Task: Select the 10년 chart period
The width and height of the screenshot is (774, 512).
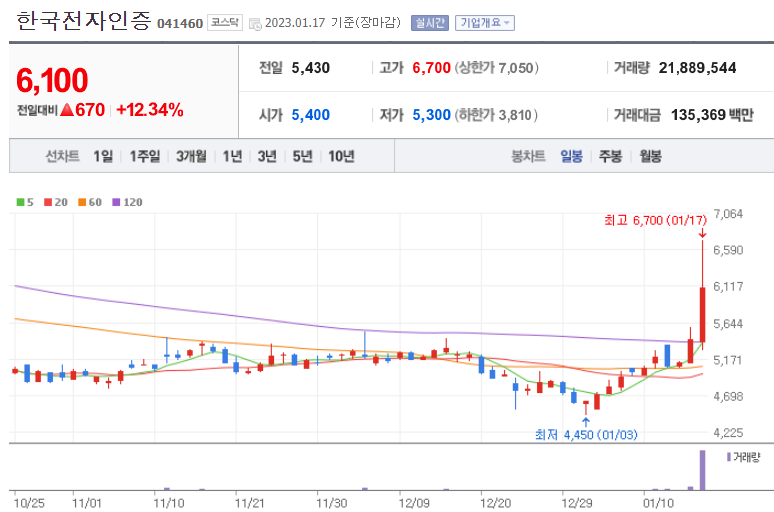Action: [x=341, y=157]
